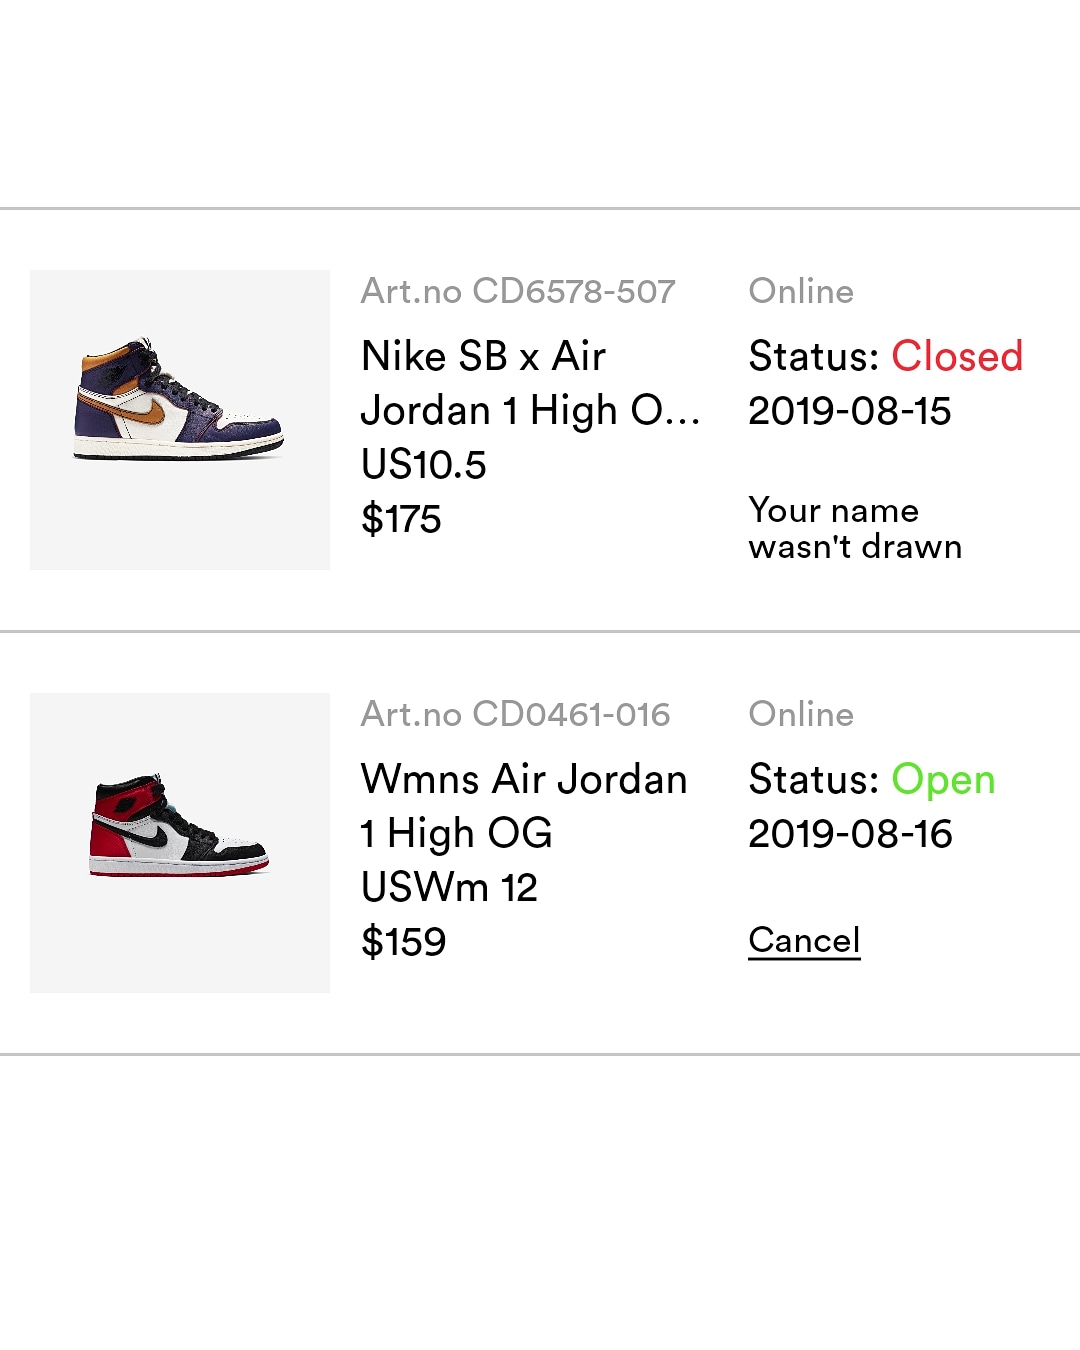Open the Nike SB x Air Jordan shoe thumbnail

coord(180,420)
